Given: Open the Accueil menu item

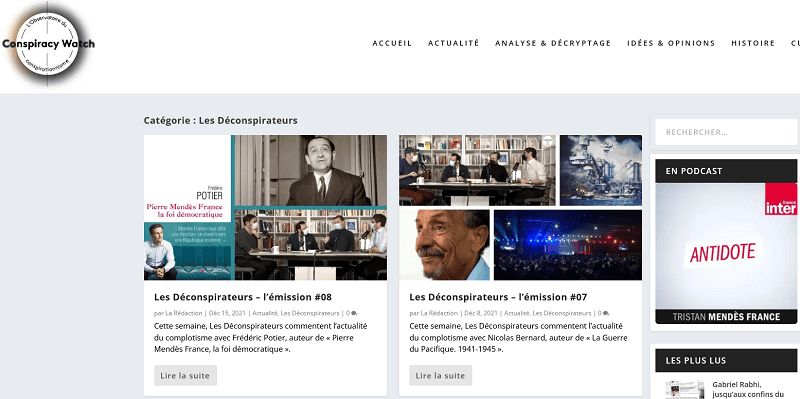Looking at the screenshot, I should pos(392,43).
